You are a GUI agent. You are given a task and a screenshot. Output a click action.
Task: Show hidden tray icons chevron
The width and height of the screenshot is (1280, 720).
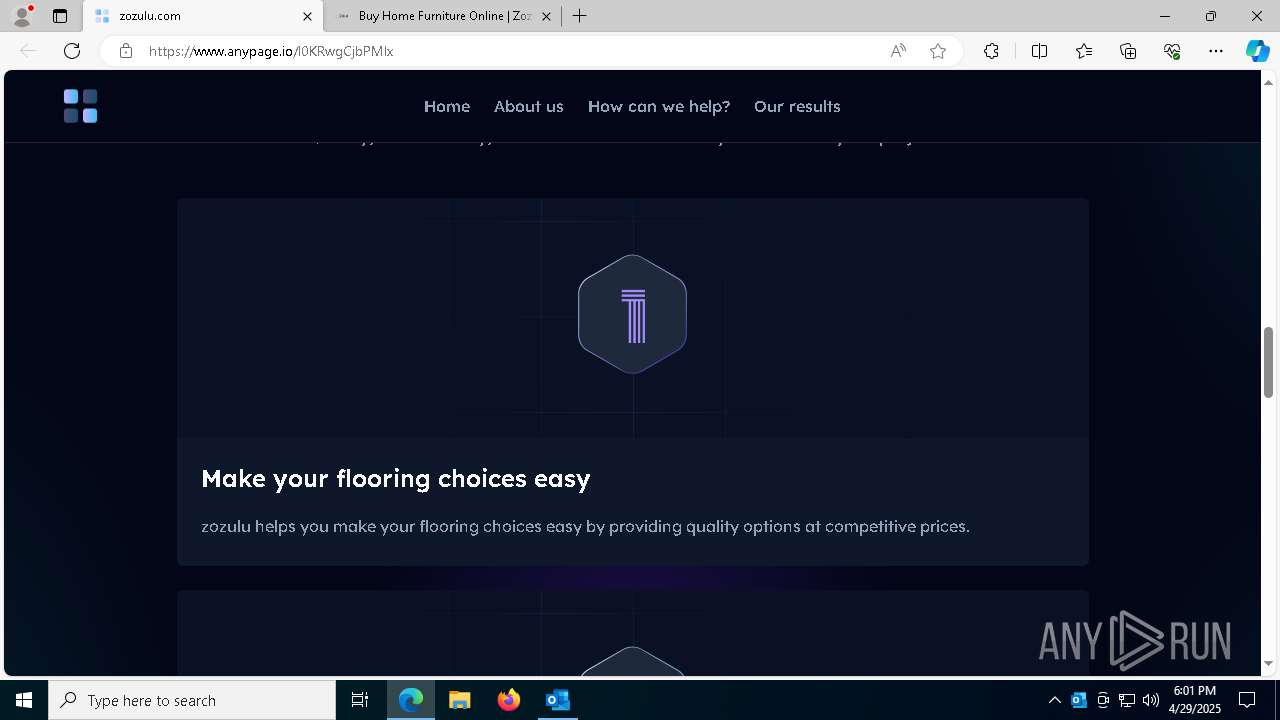tap(1054, 700)
